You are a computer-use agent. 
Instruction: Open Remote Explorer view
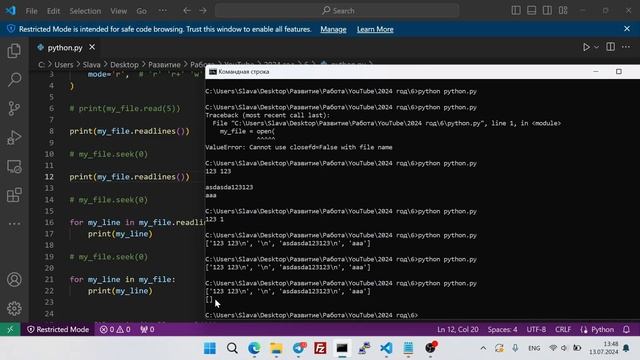coord(14,167)
